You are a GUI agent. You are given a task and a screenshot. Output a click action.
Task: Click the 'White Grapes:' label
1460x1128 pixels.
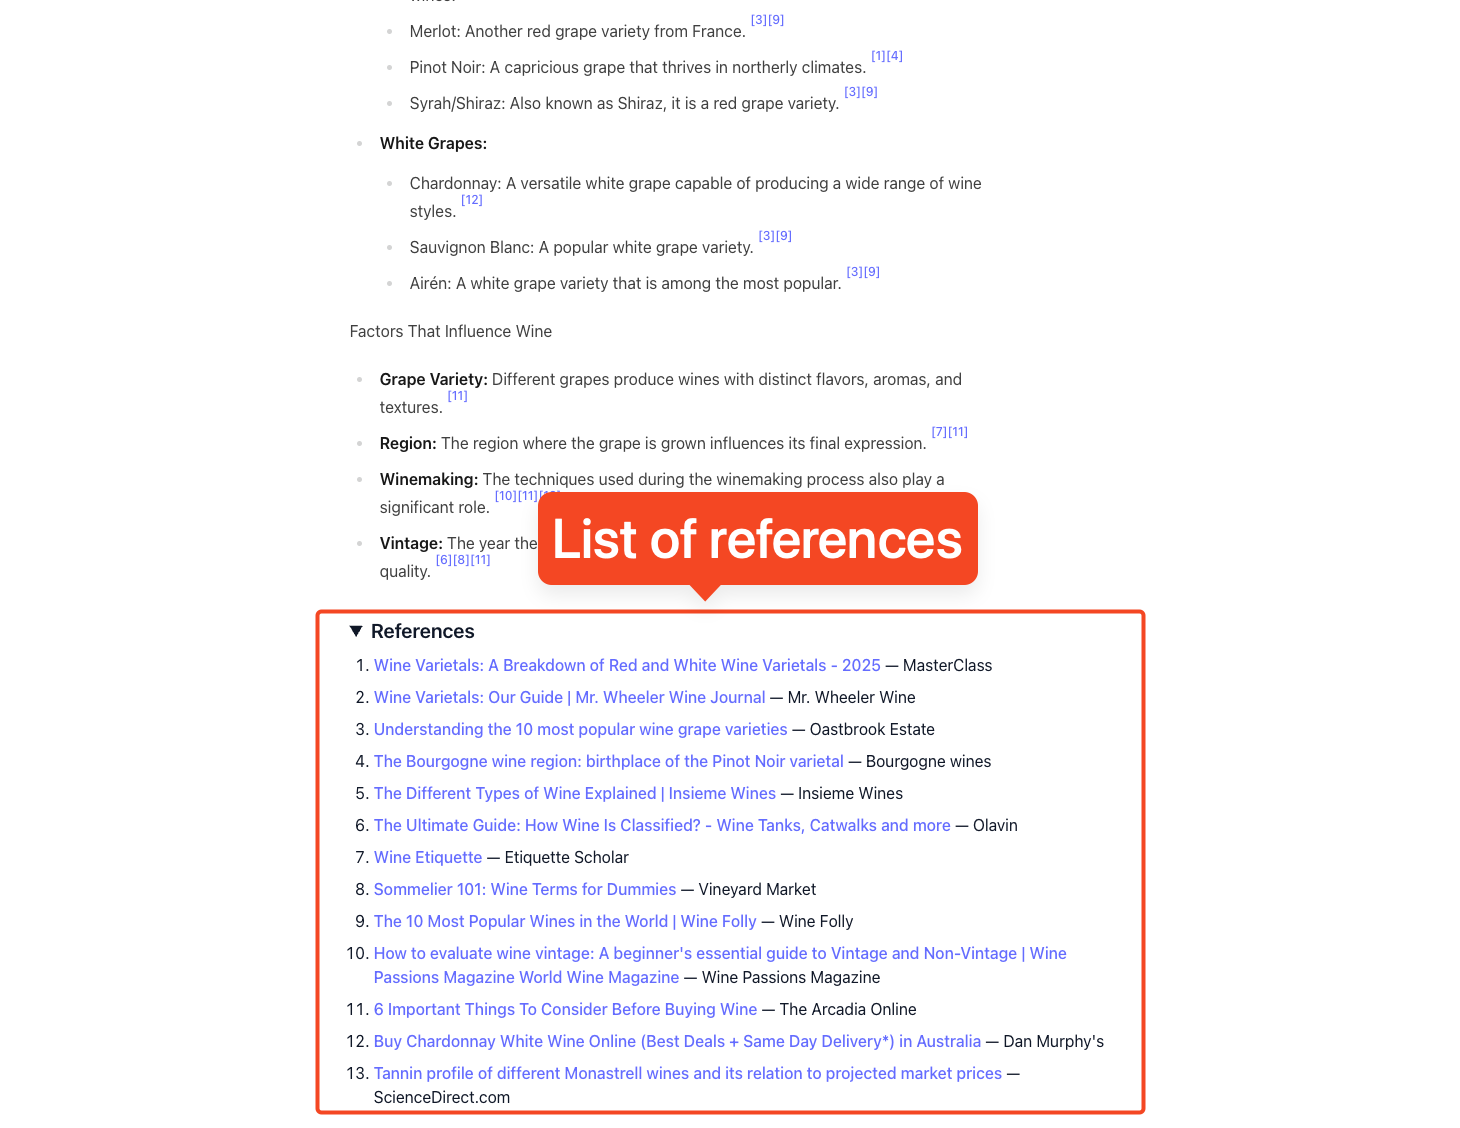pos(433,143)
